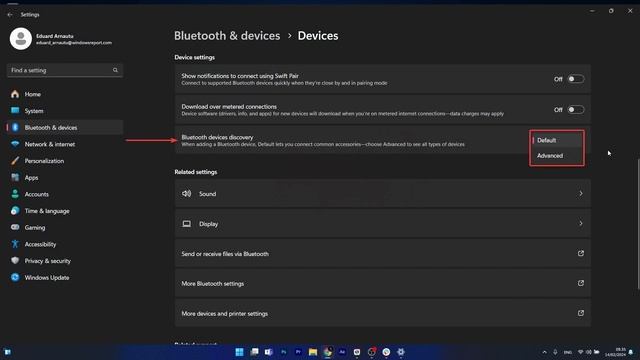
Task: Toggle Download over metered connections switch
Action: (x=576, y=110)
